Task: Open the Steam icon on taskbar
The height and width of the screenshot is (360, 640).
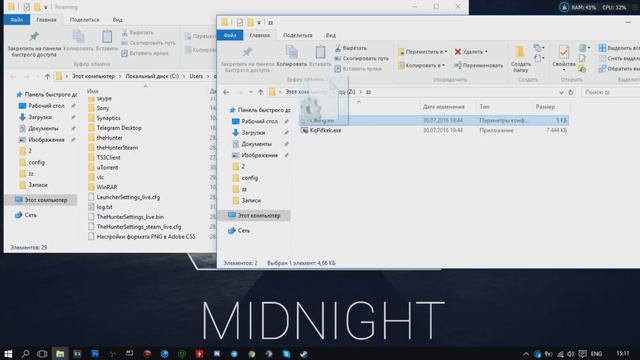Action: pyautogui.click(x=304, y=354)
